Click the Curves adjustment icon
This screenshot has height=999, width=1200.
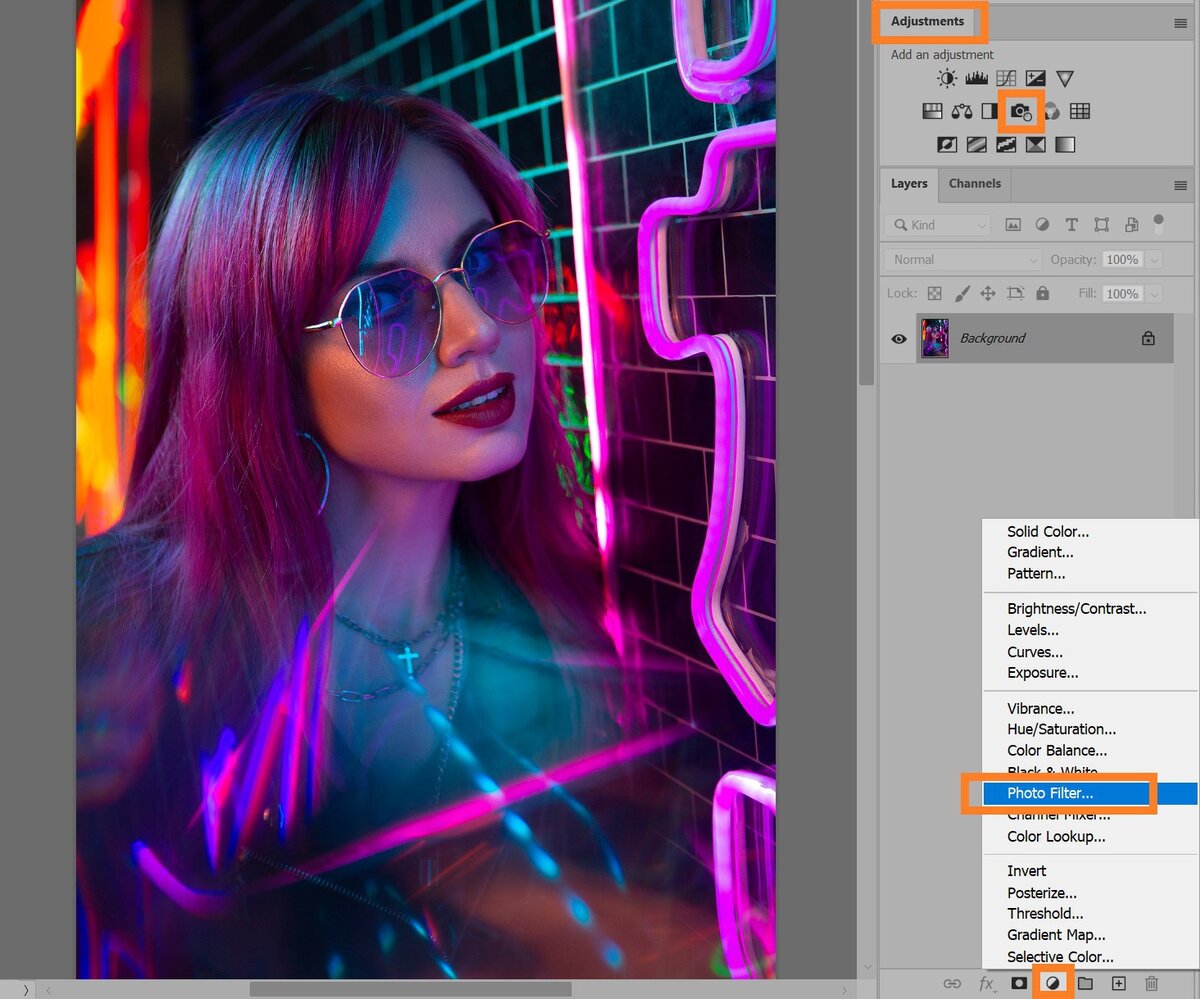(x=1006, y=78)
